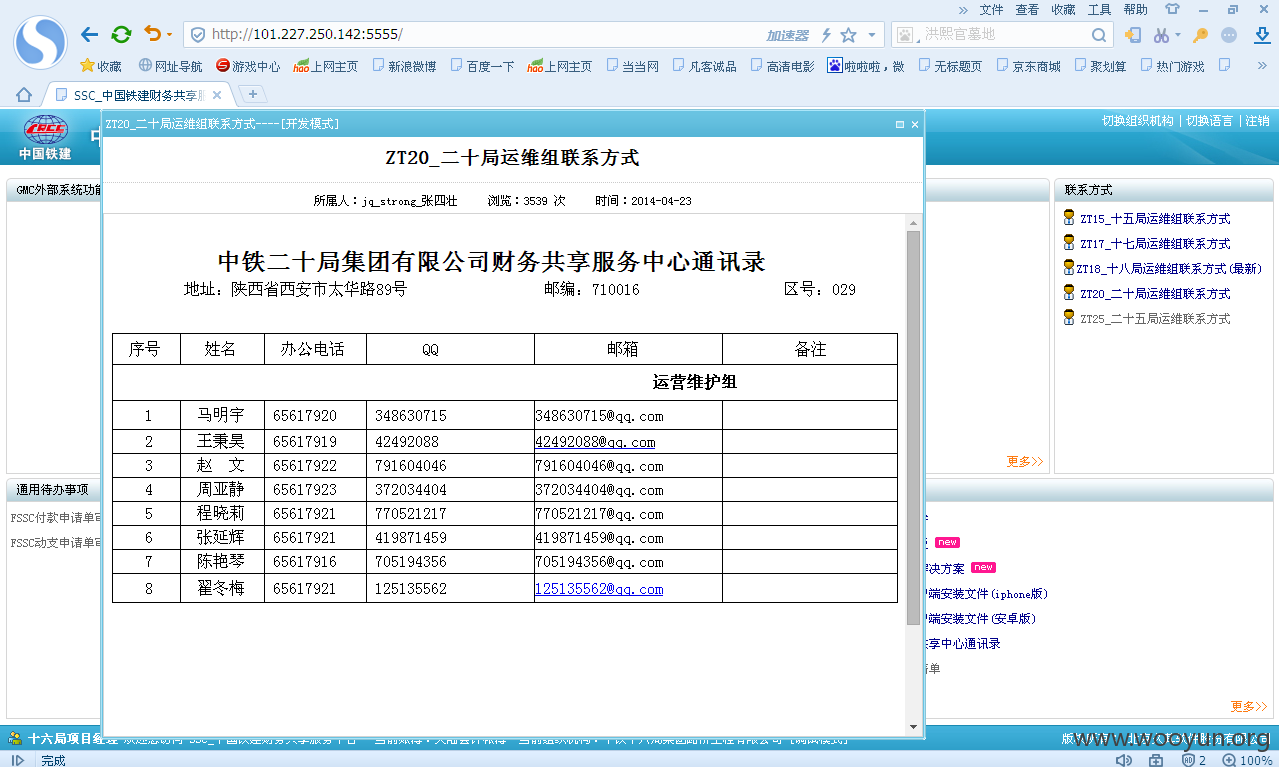Click the lightning speed-mode icon
Image resolution: width=1279 pixels, height=767 pixels.
pos(826,35)
